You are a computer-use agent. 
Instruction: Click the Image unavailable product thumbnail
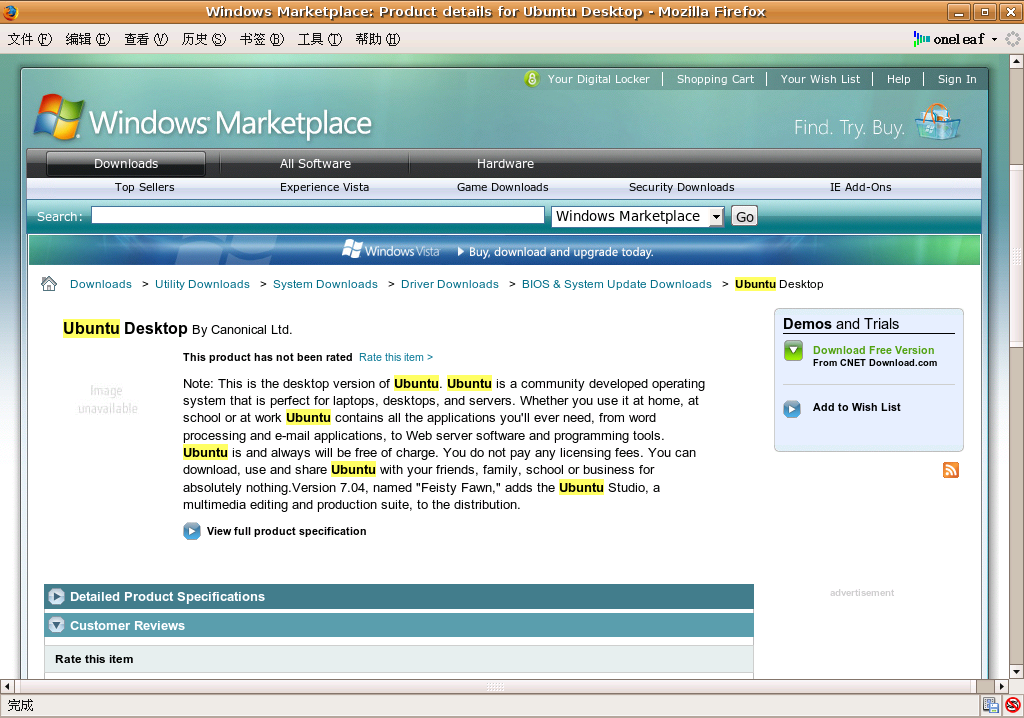(108, 399)
